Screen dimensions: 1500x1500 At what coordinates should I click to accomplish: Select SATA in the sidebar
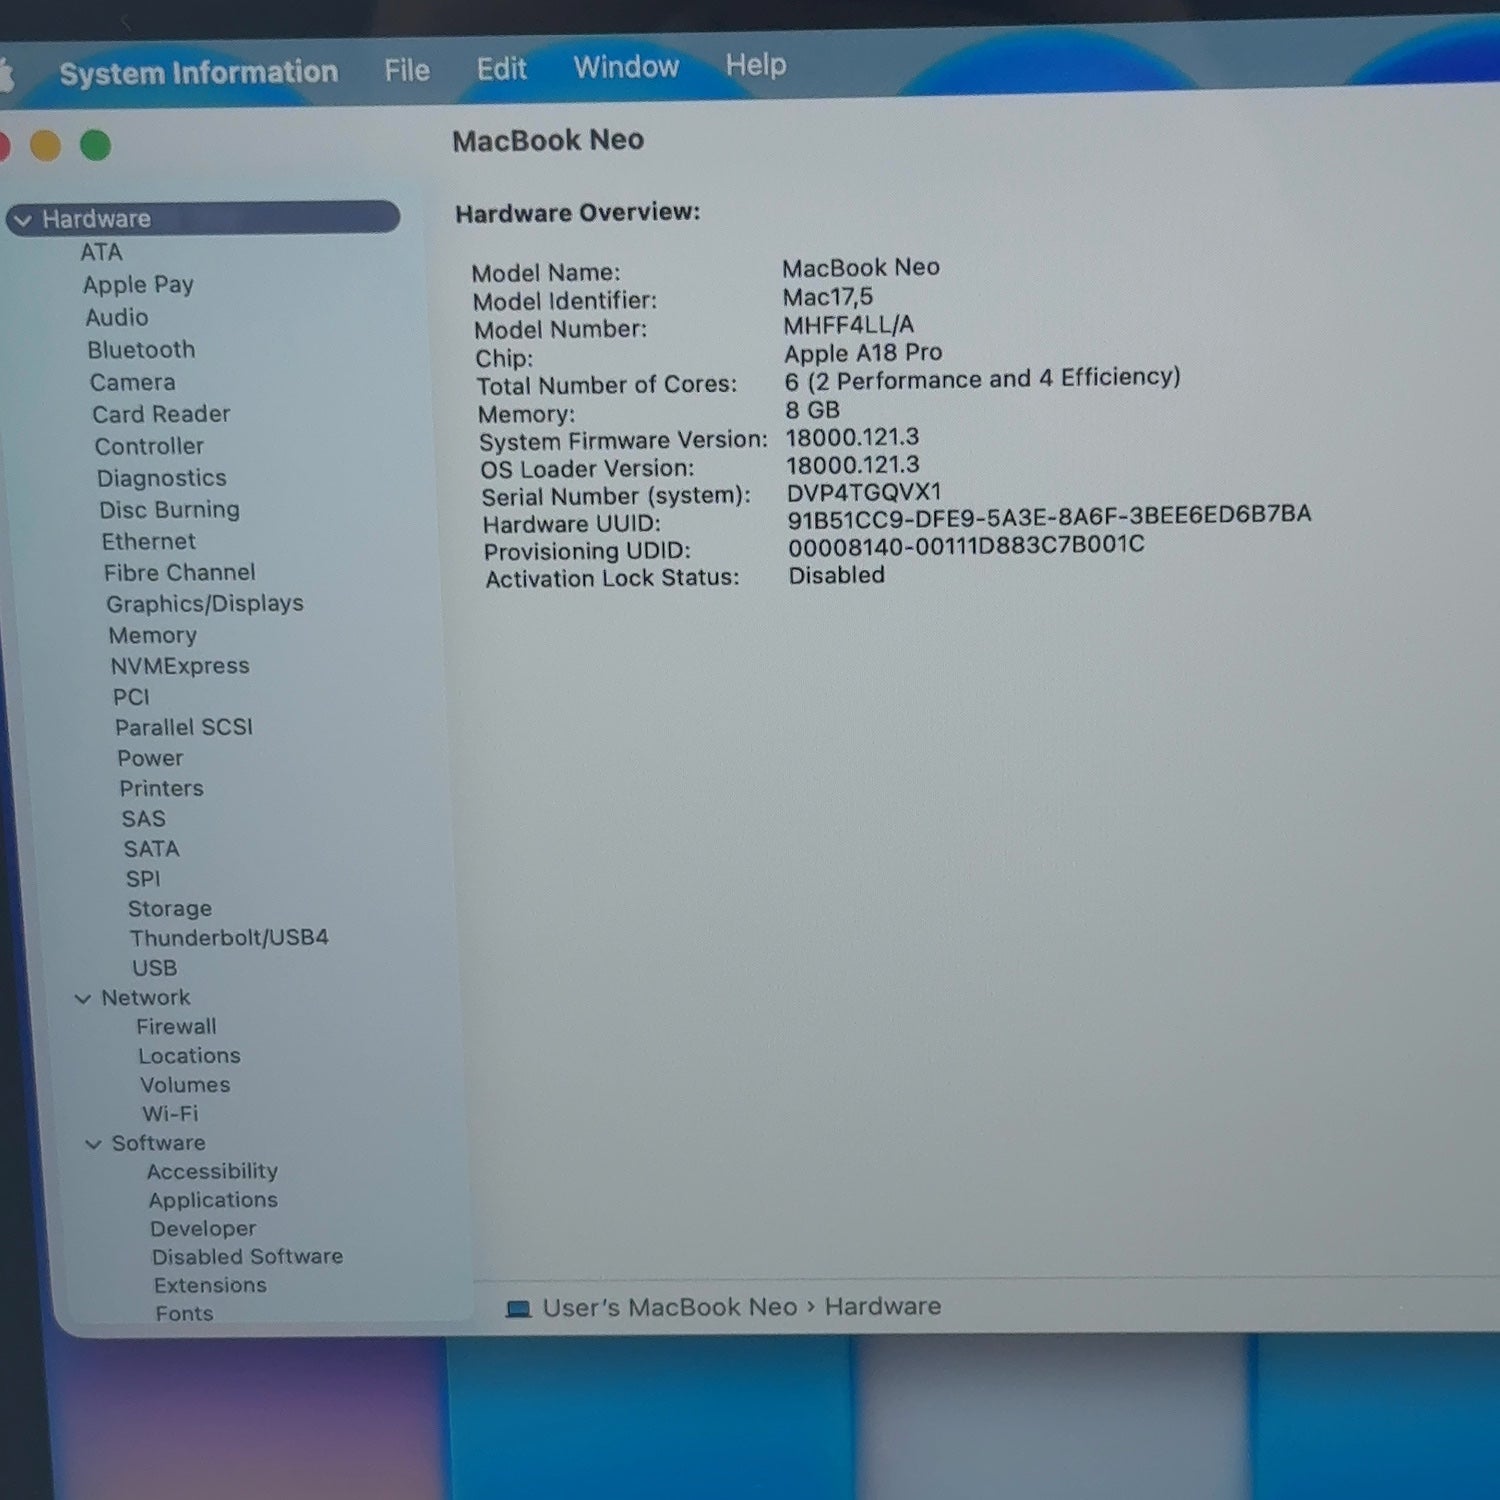point(151,849)
